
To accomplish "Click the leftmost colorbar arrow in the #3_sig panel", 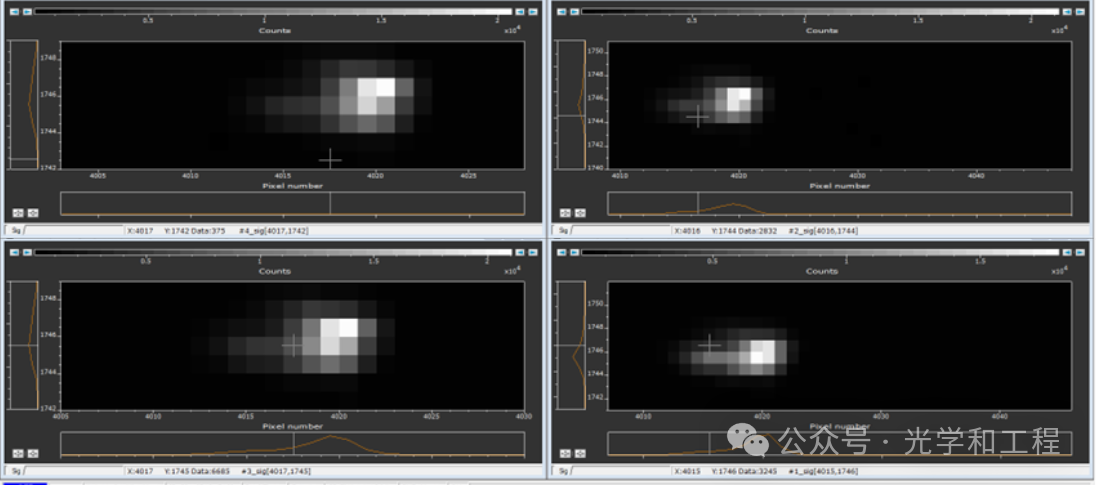I will click(x=13, y=252).
